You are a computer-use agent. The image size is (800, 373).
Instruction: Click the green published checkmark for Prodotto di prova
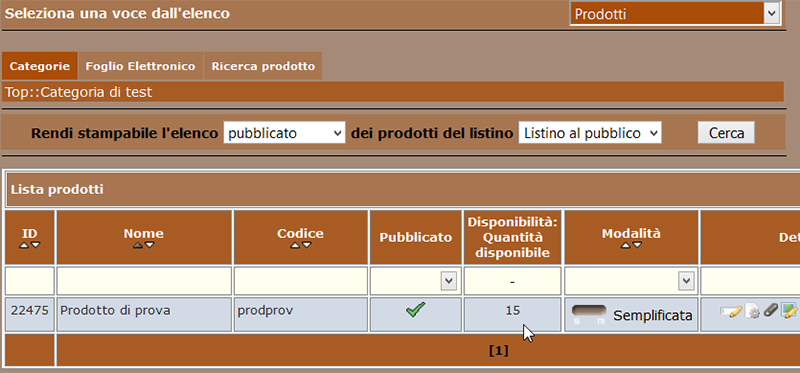point(415,309)
